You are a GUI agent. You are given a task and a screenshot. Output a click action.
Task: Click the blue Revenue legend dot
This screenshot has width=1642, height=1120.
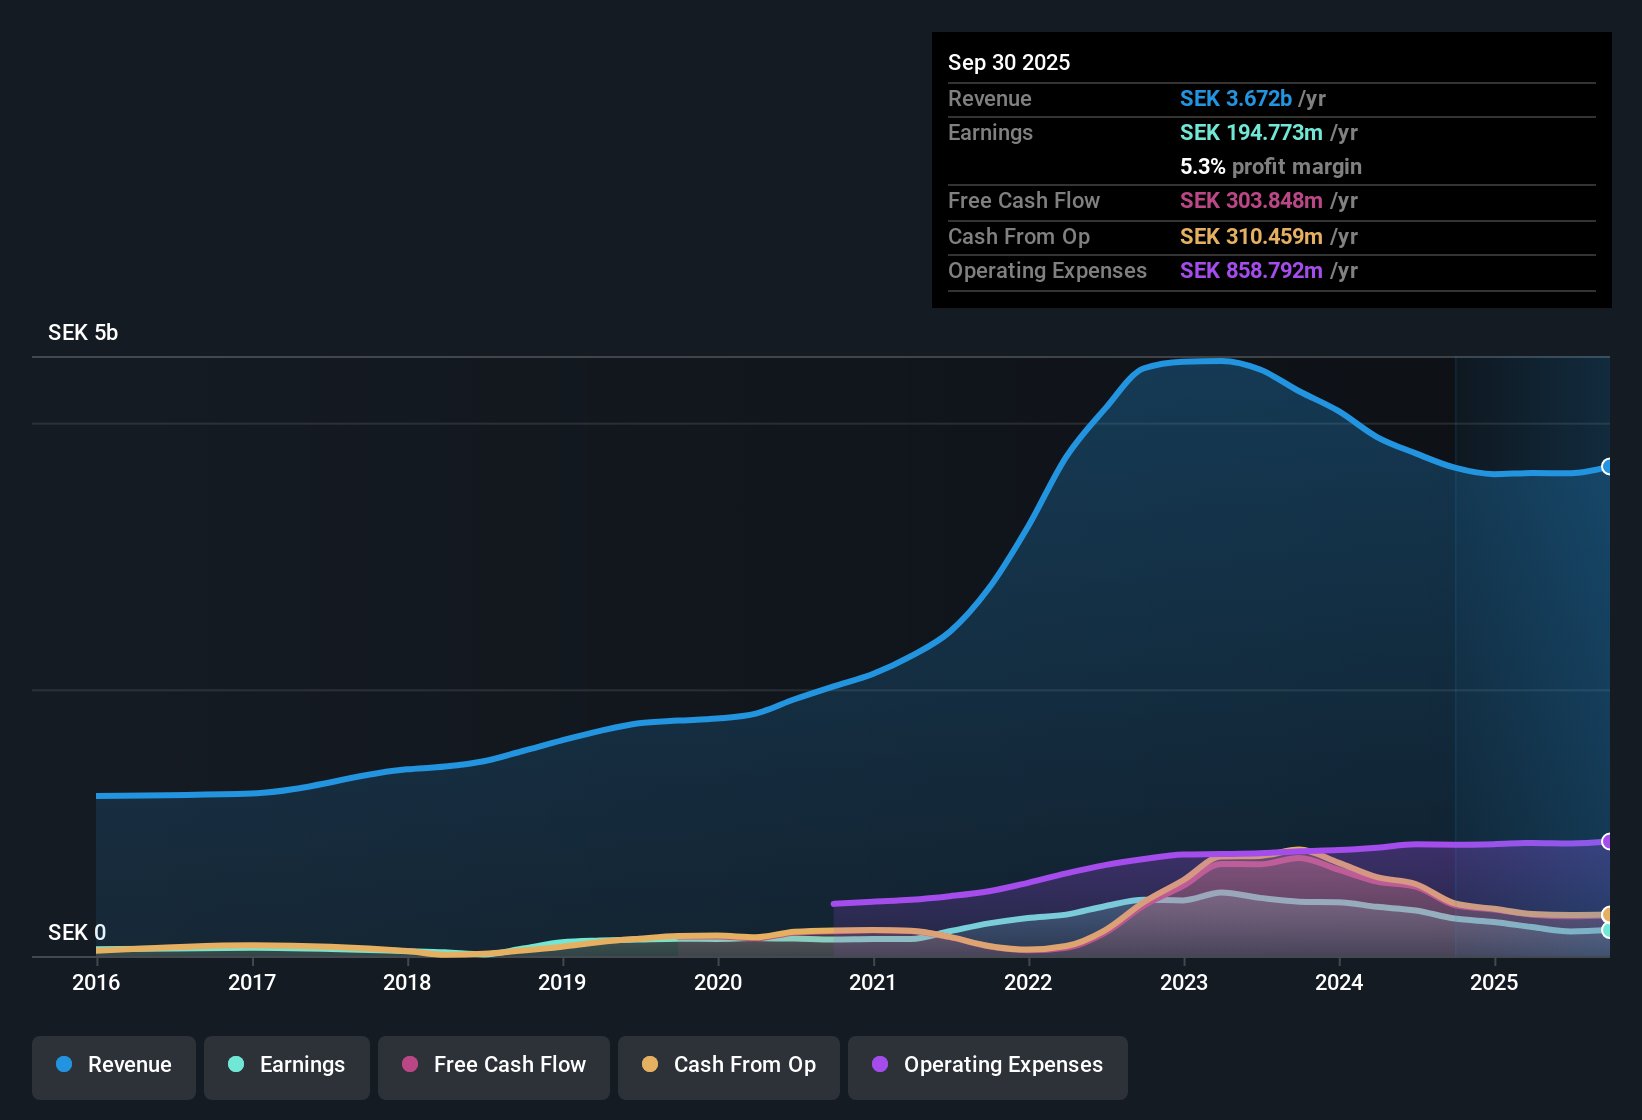pyautogui.click(x=64, y=1065)
